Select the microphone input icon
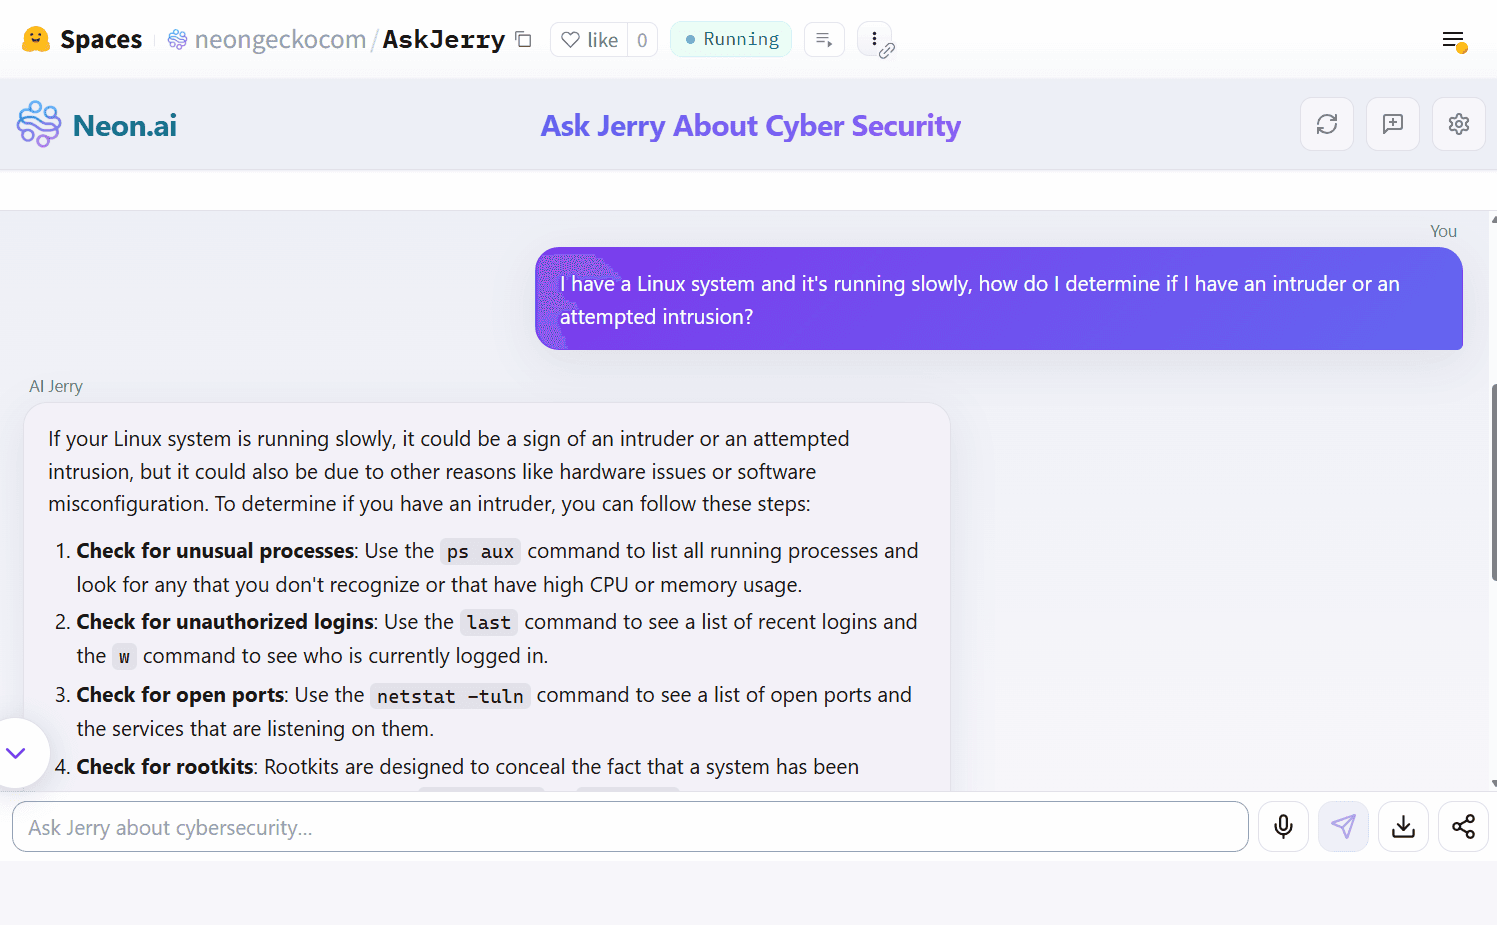 click(1283, 827)
